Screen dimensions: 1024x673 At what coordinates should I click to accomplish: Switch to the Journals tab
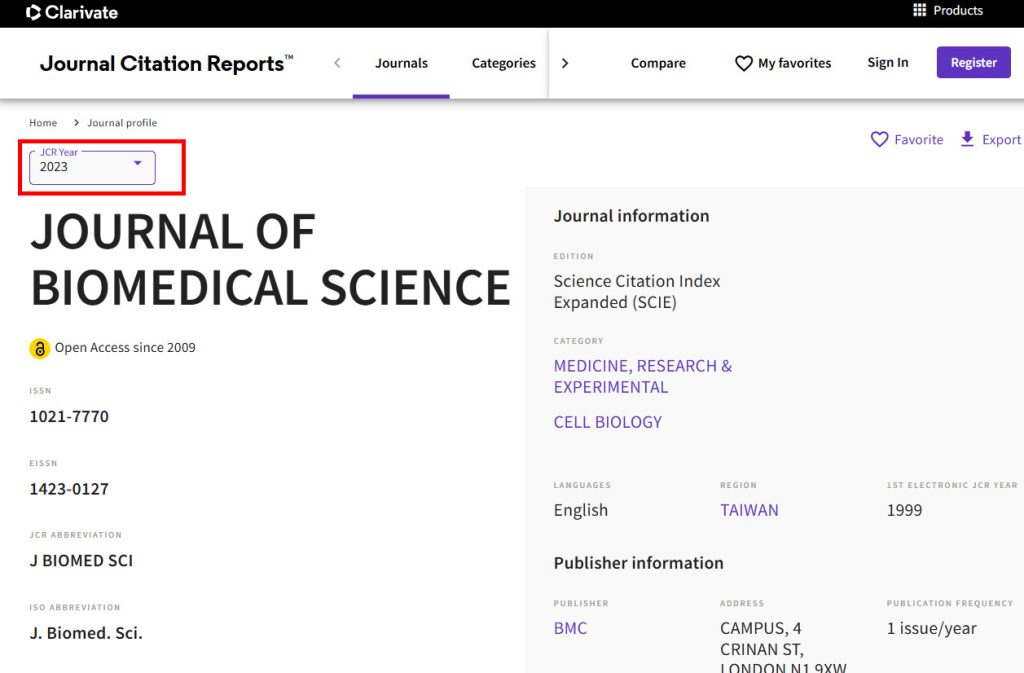click(x=401, y=63)
